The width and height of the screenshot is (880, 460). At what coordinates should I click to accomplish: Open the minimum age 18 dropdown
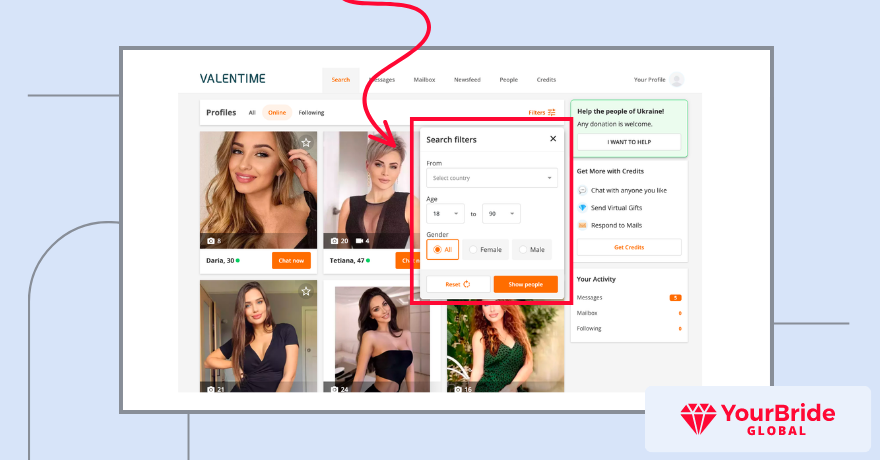tap(446, 214)
